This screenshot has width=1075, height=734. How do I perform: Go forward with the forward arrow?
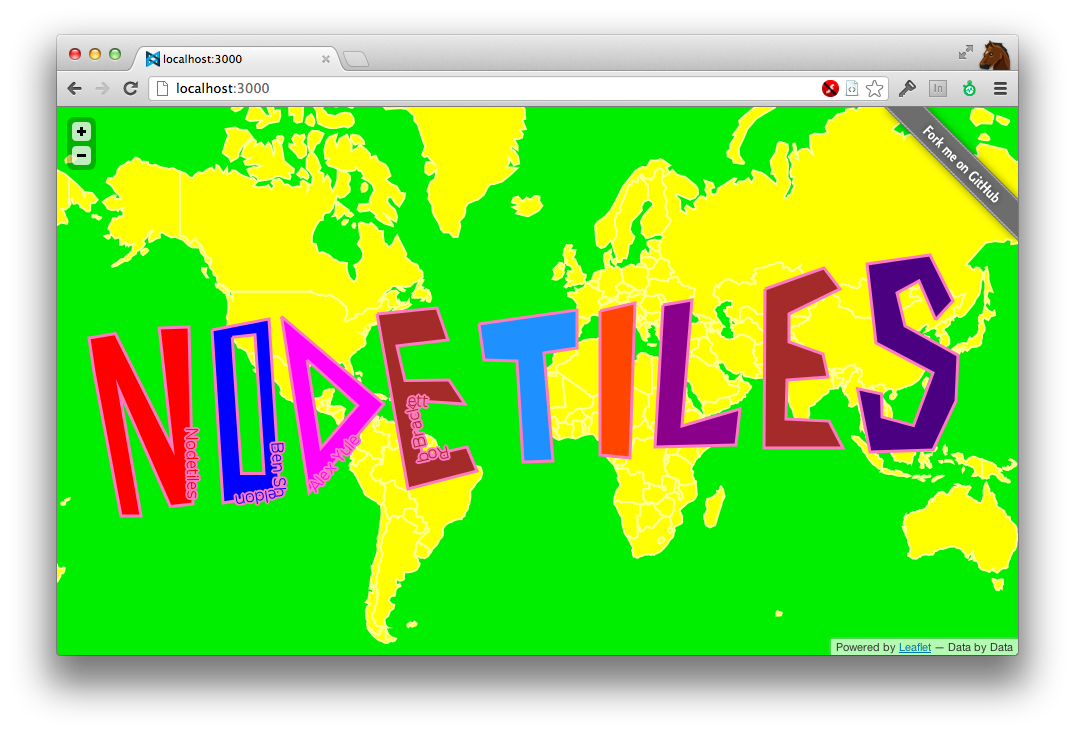point(102,88)
